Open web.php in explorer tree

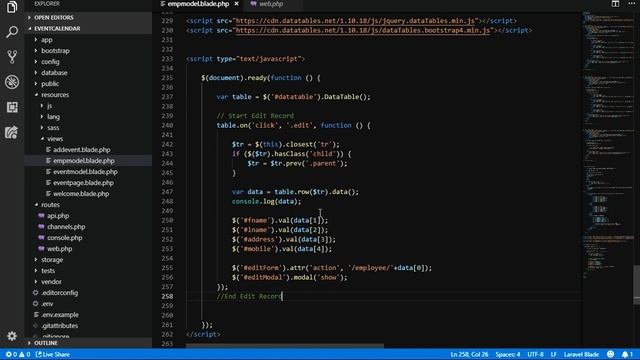point(60,249)
